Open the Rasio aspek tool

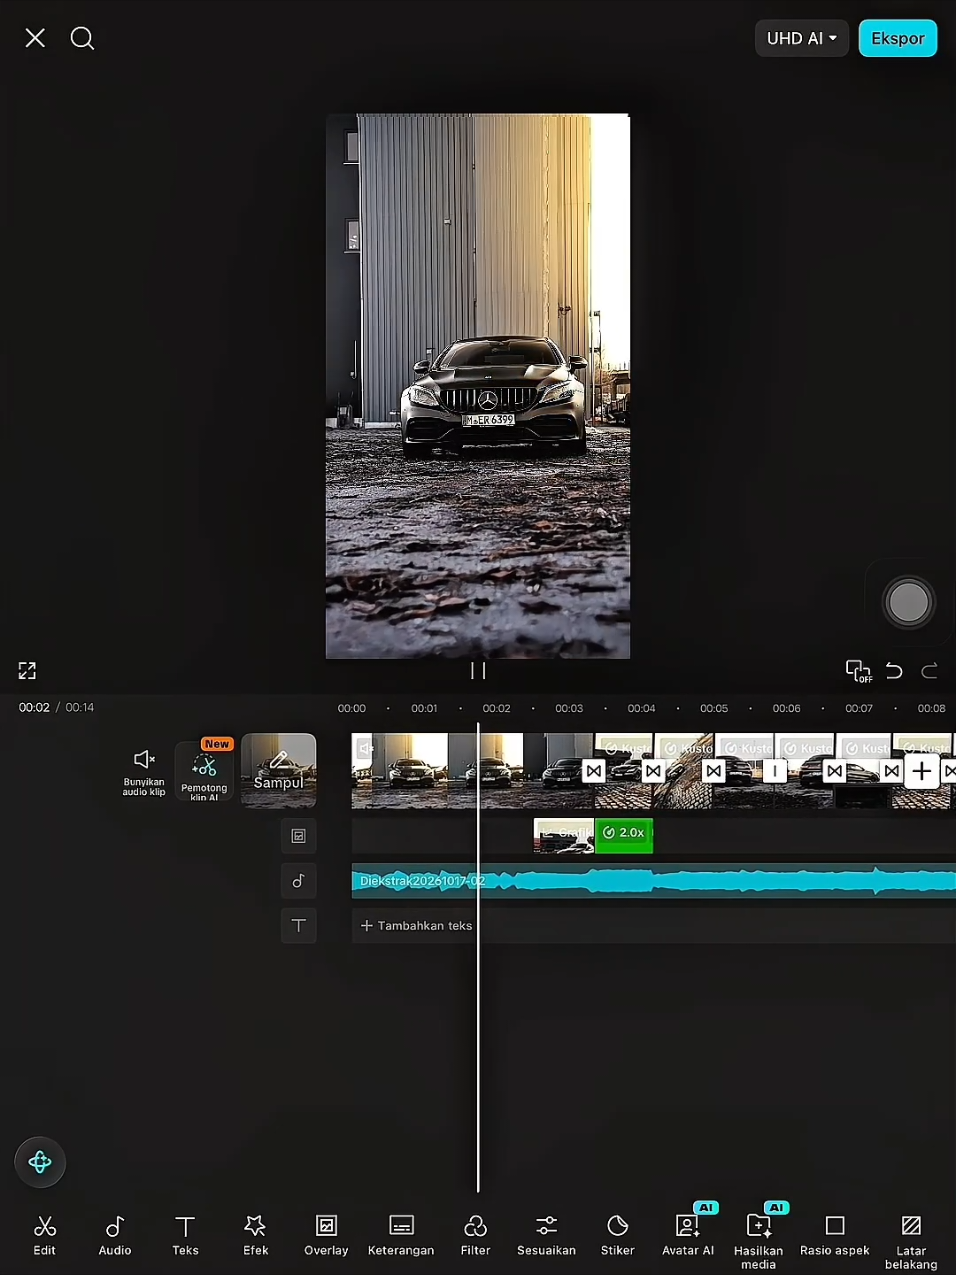coord(835,1235)
